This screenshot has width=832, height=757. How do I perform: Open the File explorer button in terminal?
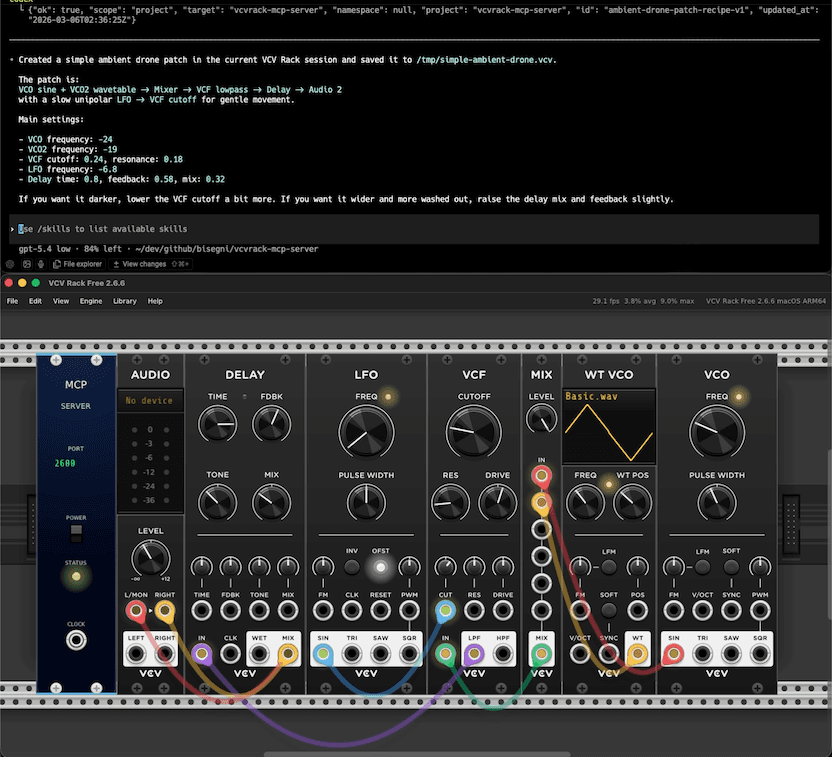77,264
